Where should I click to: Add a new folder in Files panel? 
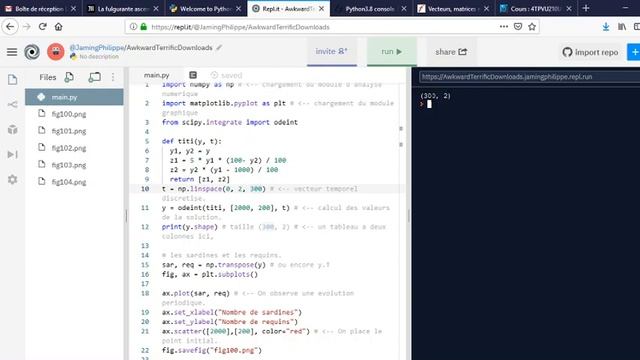94,77
